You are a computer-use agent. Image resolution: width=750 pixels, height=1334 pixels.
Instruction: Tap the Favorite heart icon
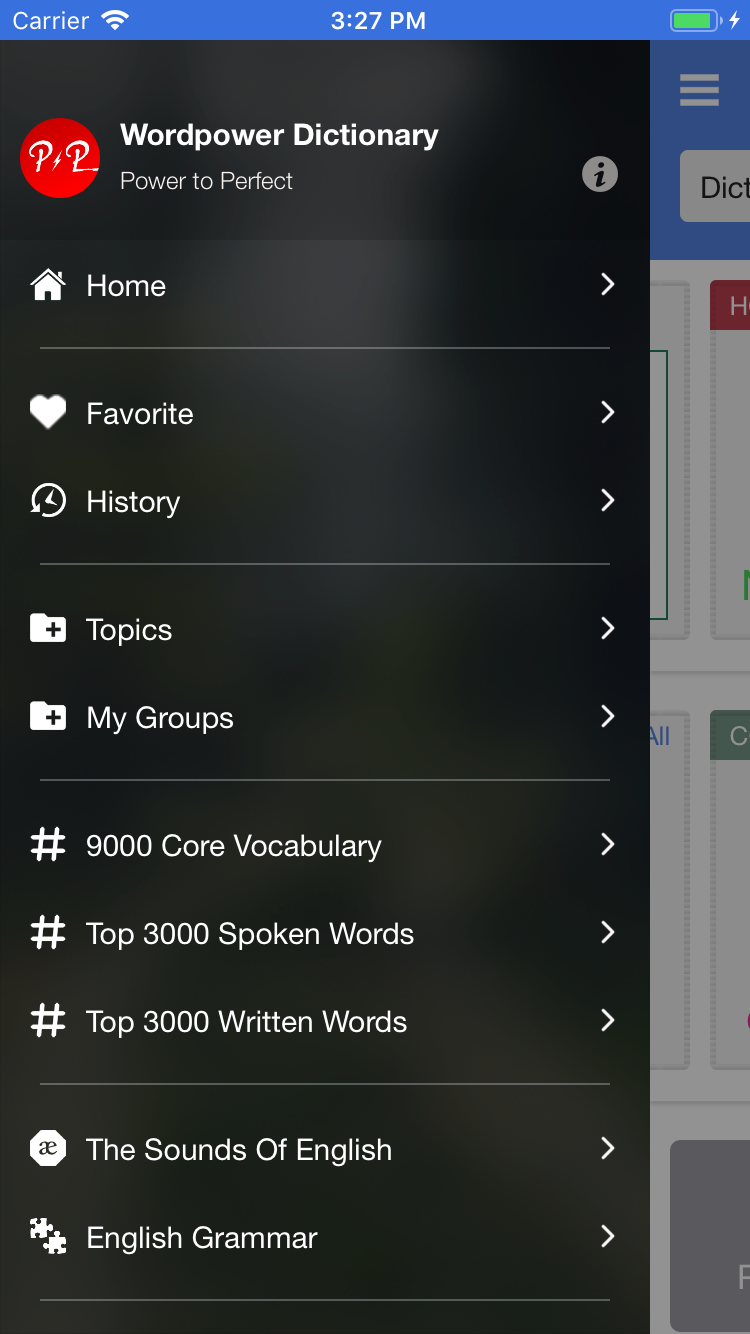click(48, 413)
